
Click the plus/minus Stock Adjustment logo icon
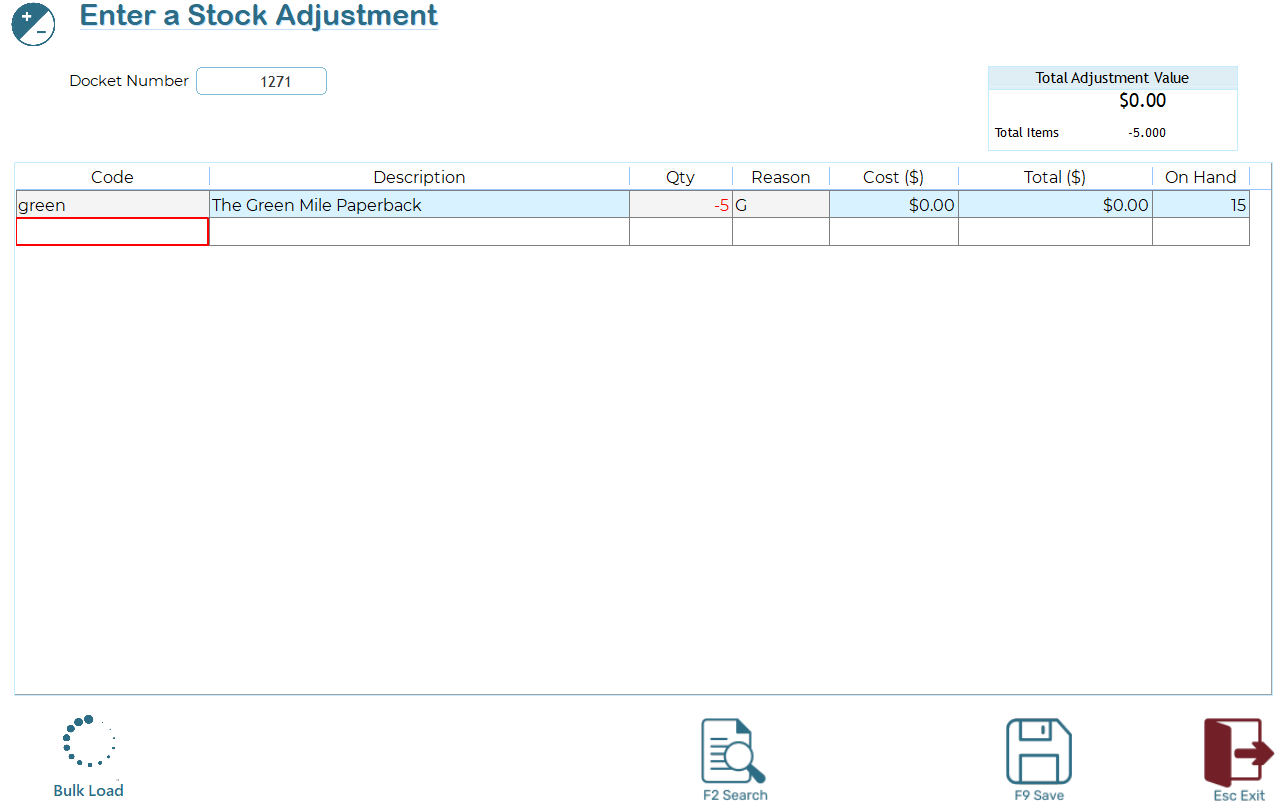click(x=33, y=25)
